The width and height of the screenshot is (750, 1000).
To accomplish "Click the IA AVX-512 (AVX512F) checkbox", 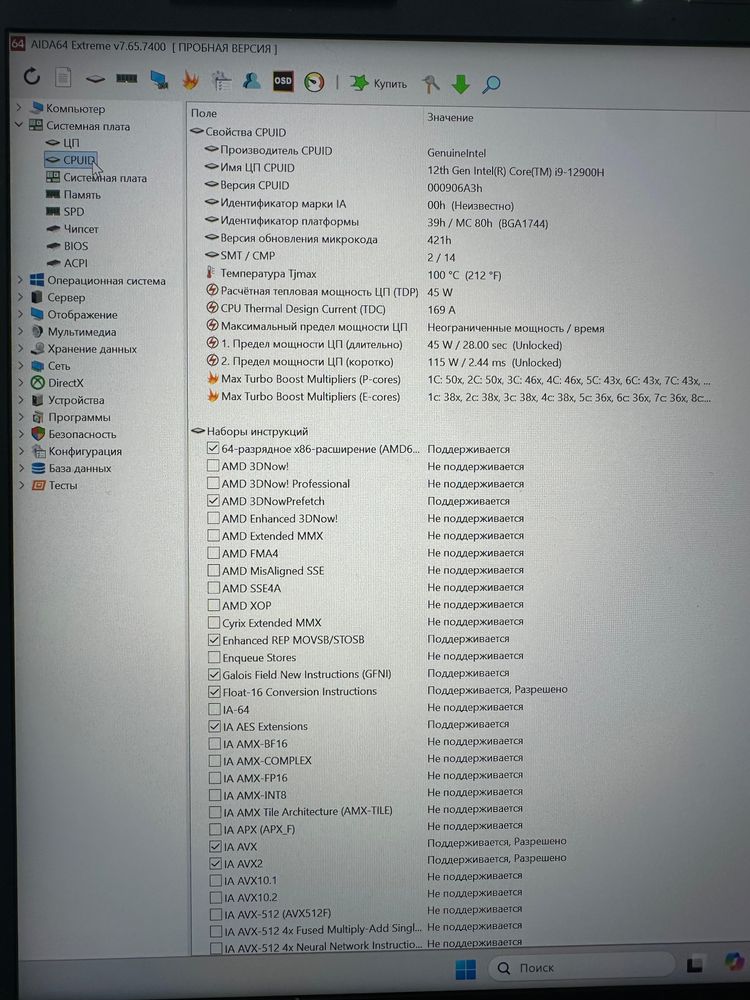I will point(216,914).
